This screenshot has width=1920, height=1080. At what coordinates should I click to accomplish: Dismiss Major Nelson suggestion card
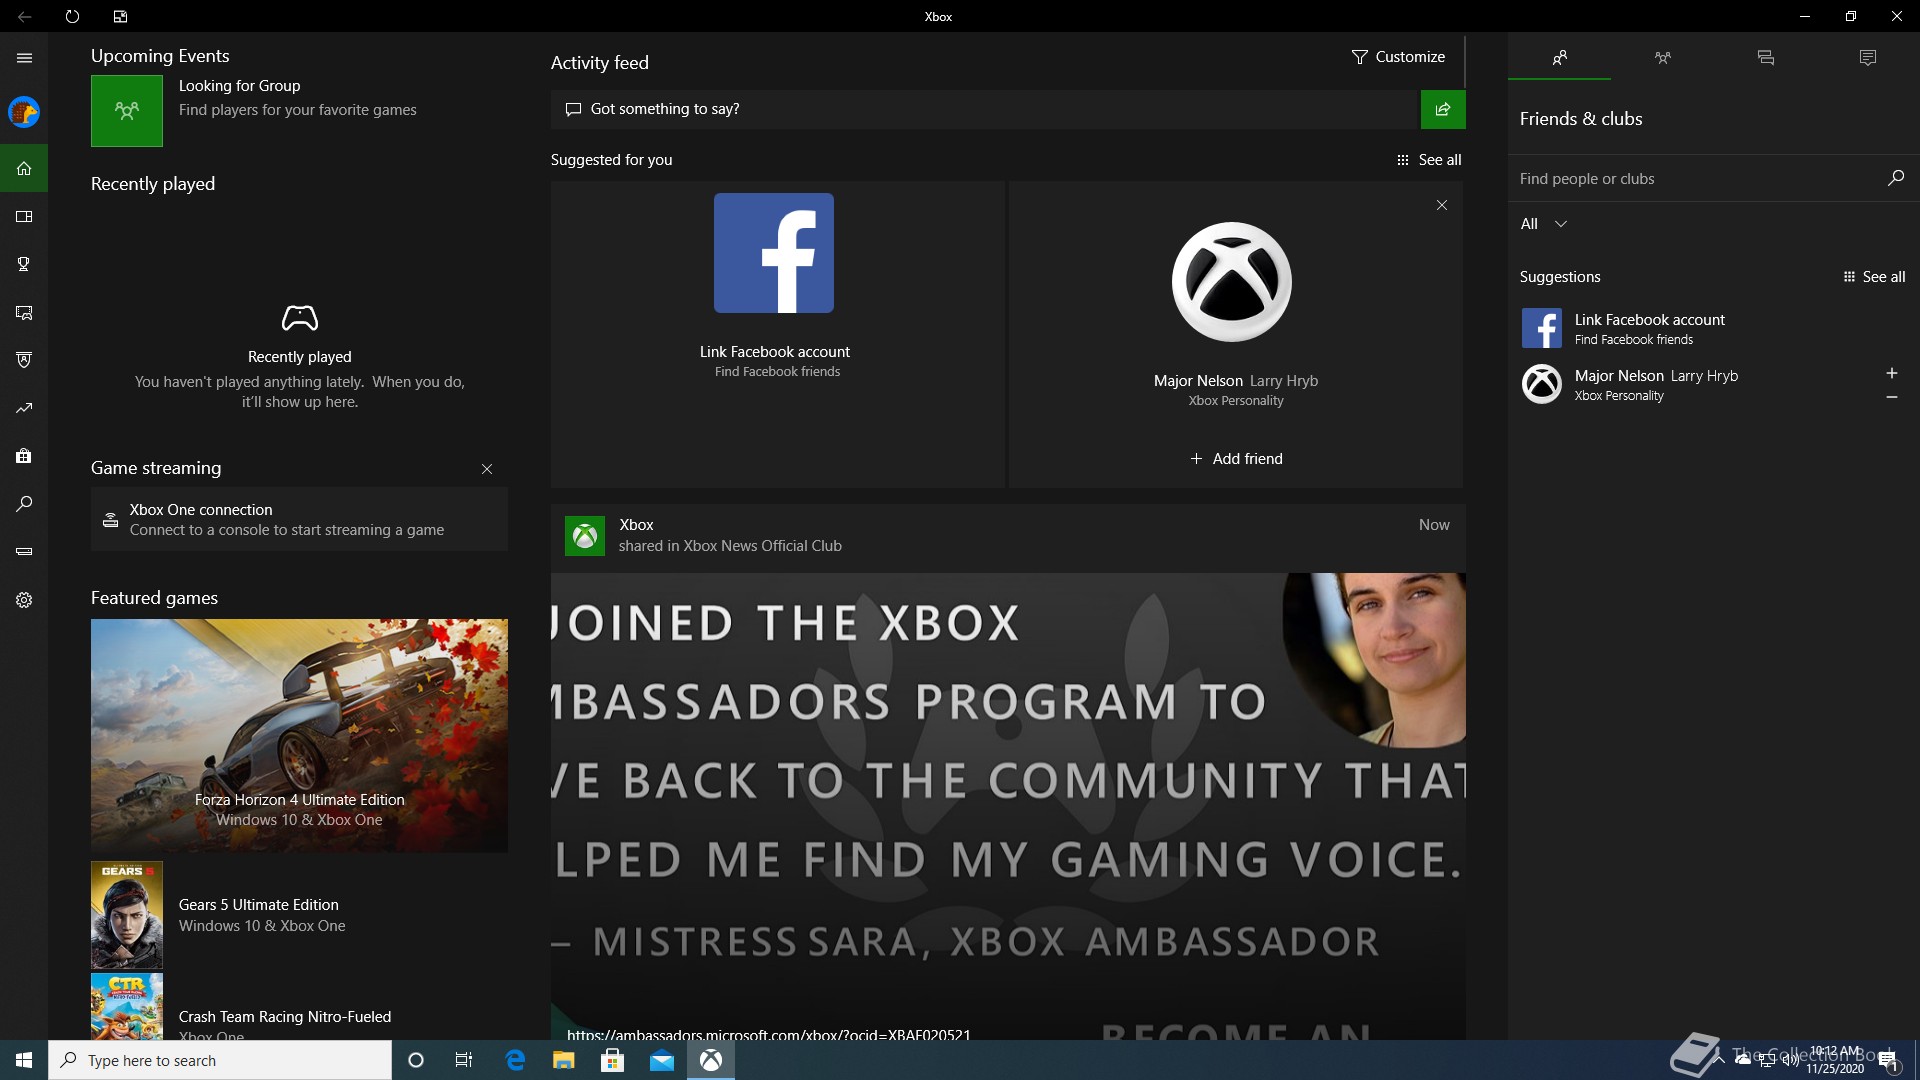pos(1442,205)
